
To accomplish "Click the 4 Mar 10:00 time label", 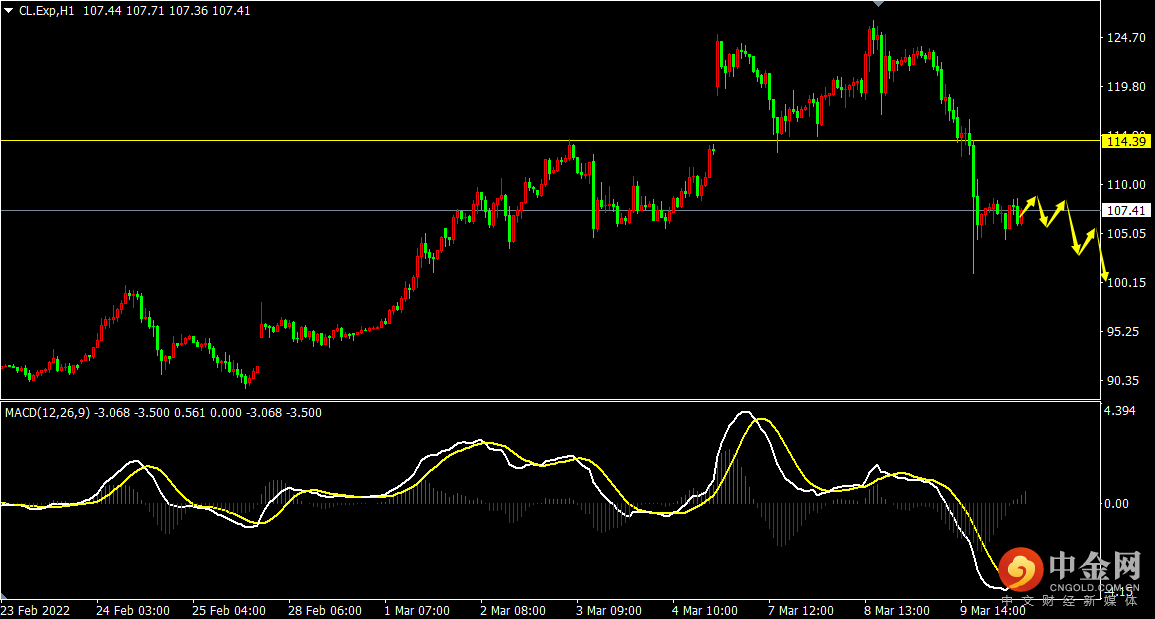I will [705, 611].
